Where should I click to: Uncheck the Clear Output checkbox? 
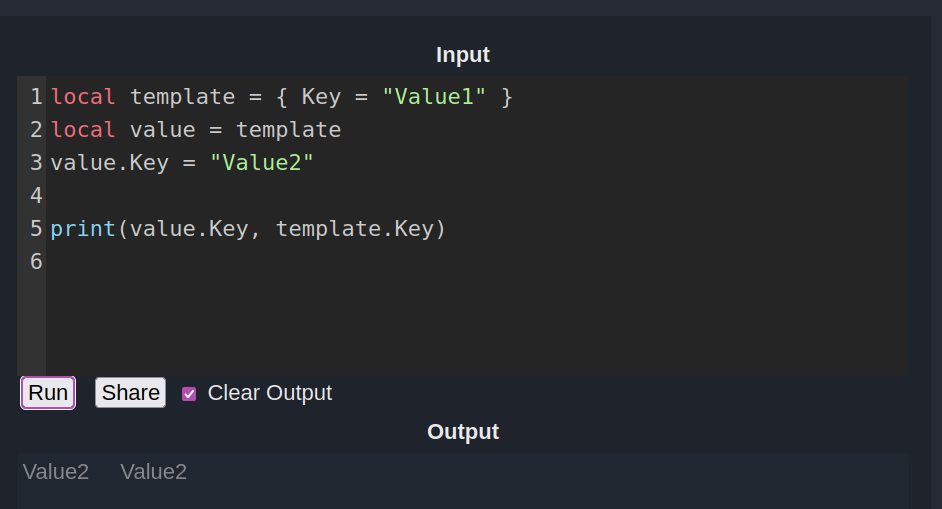[x=189, y=394]
